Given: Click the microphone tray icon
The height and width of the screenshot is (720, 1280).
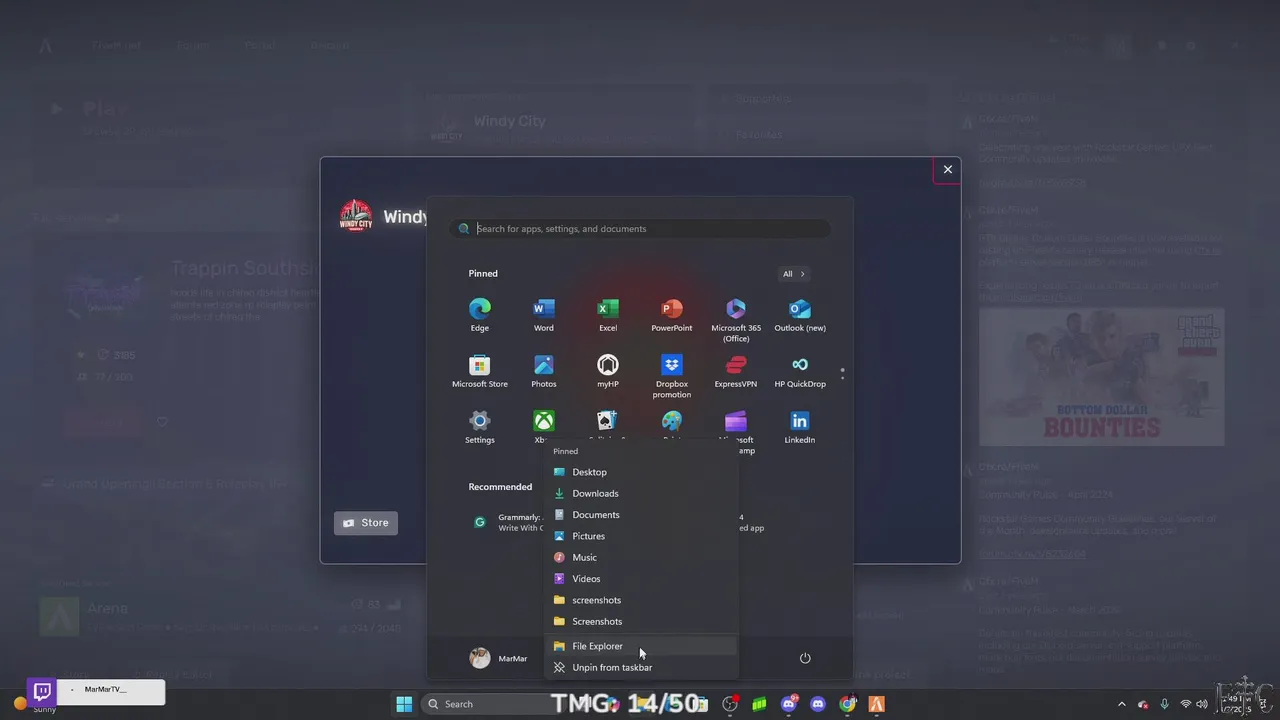Looking at the screenshot, I should [1164, 704].
